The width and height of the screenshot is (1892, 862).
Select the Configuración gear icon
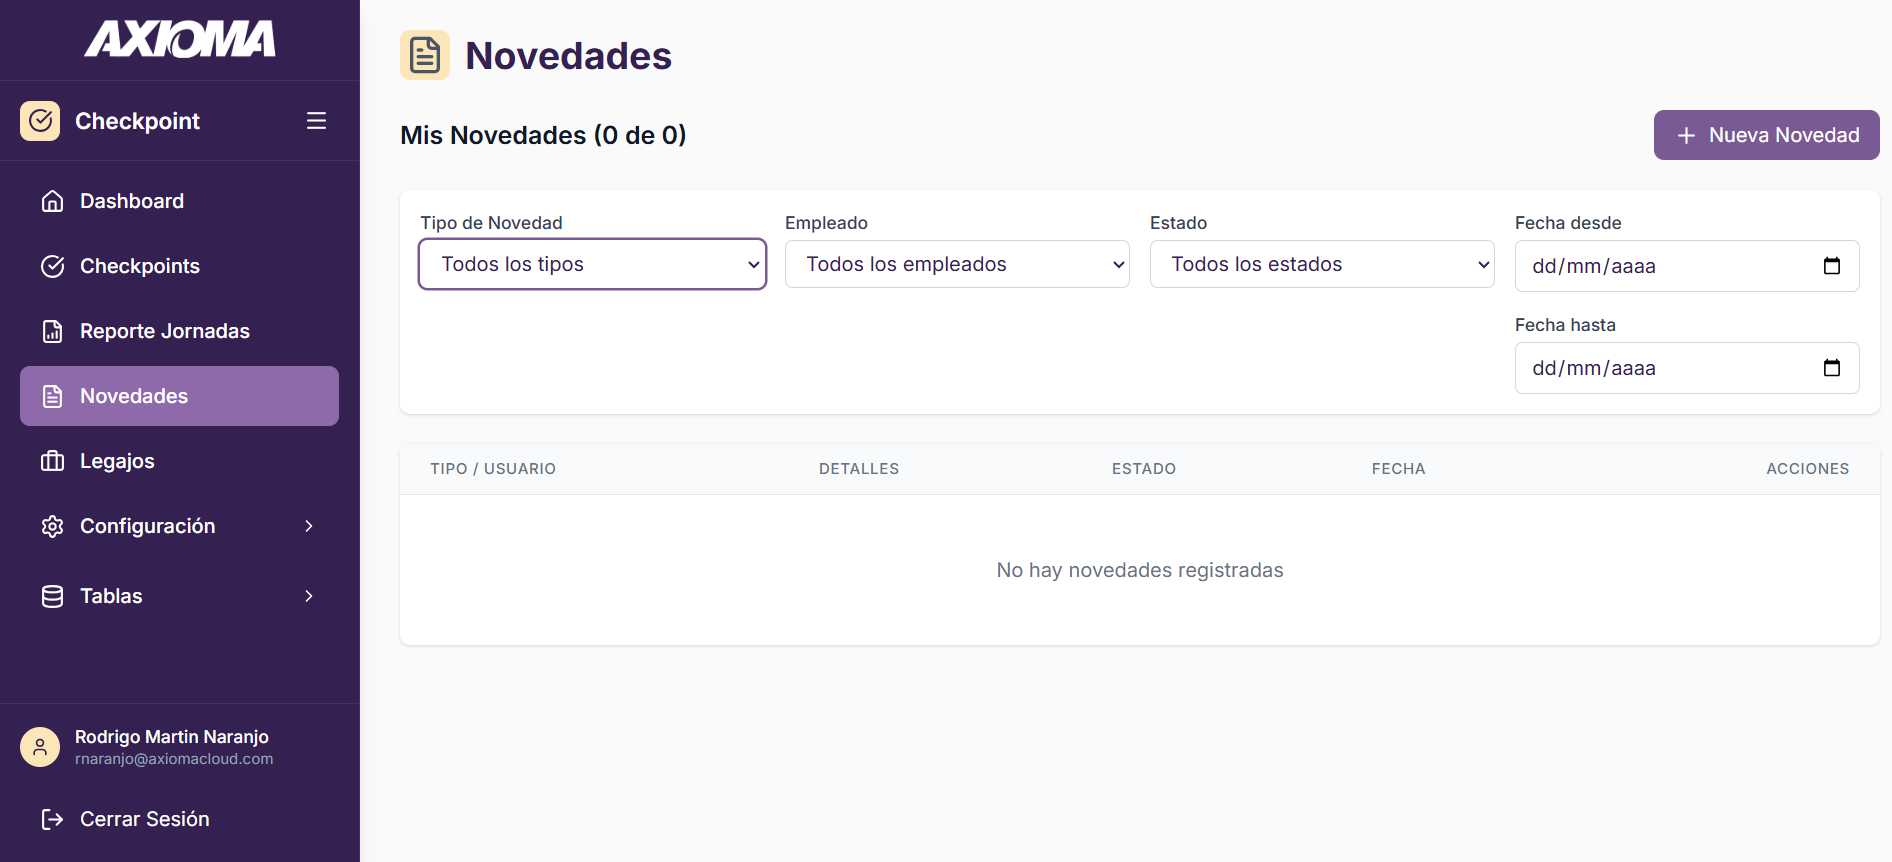click(x=52, y=526)
